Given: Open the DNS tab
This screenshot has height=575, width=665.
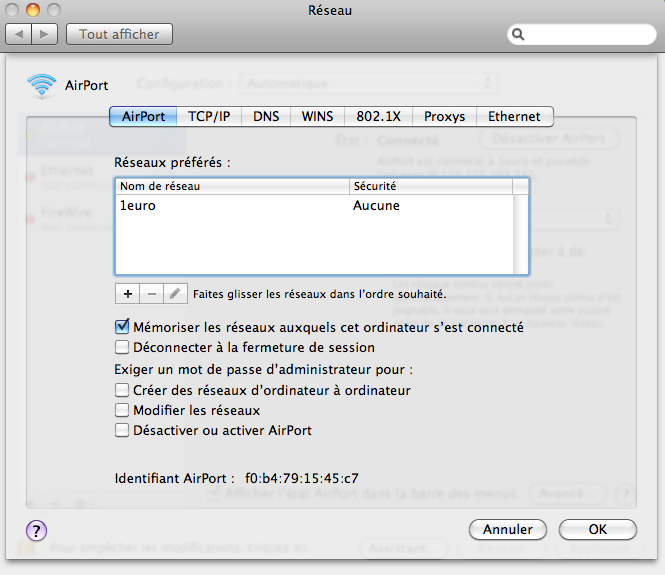Looking at the screenshot, I should [266, 116].
